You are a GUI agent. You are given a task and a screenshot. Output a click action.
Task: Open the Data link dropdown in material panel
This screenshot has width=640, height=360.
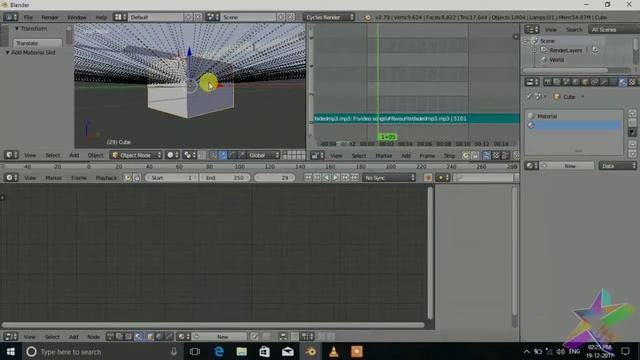tap(618, 166)
